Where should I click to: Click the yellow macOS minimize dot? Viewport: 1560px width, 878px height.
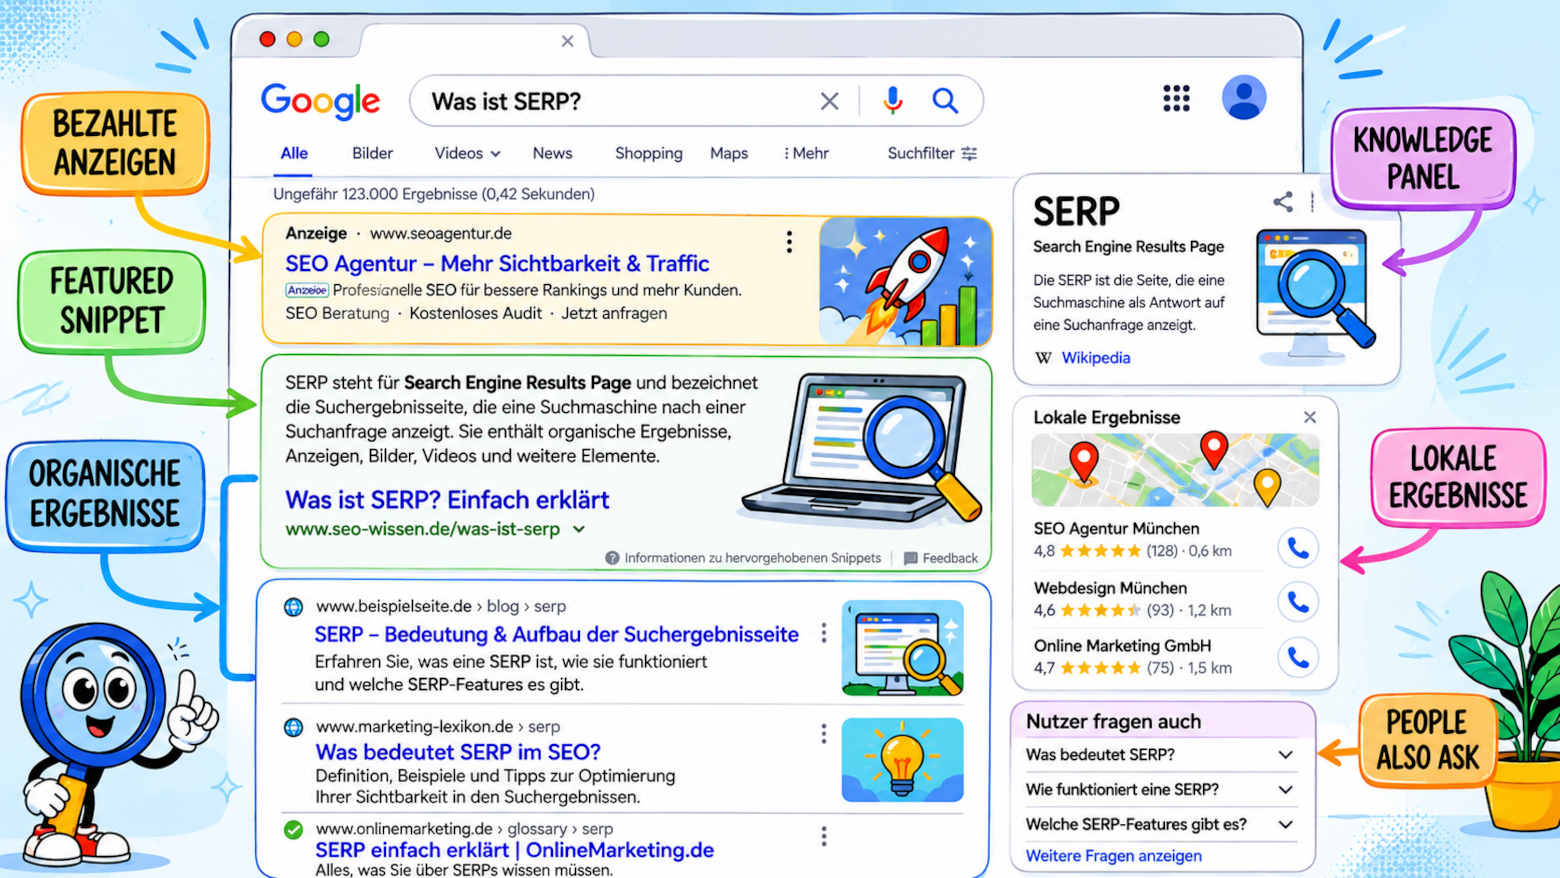click(x=294, y=39)
